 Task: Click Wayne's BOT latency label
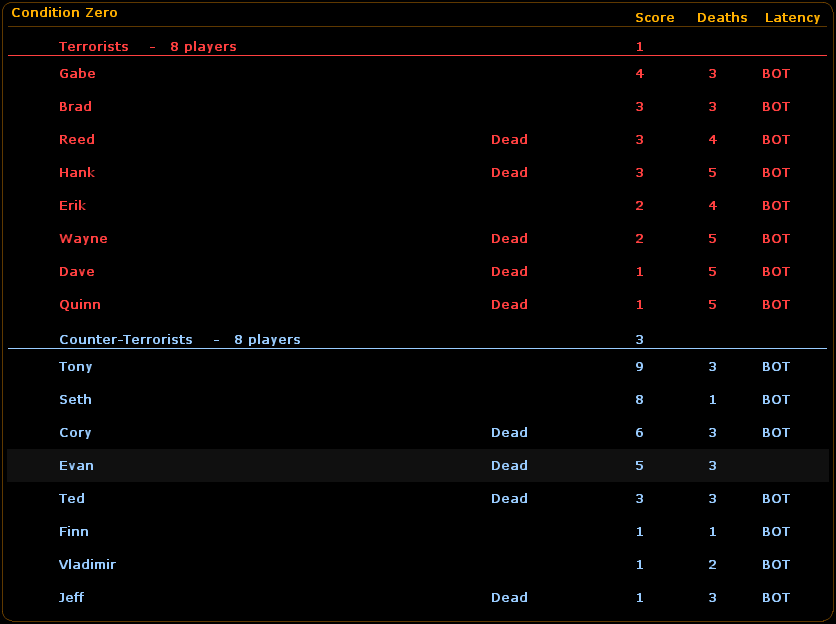pyautogui.click(x=775, y=238)
